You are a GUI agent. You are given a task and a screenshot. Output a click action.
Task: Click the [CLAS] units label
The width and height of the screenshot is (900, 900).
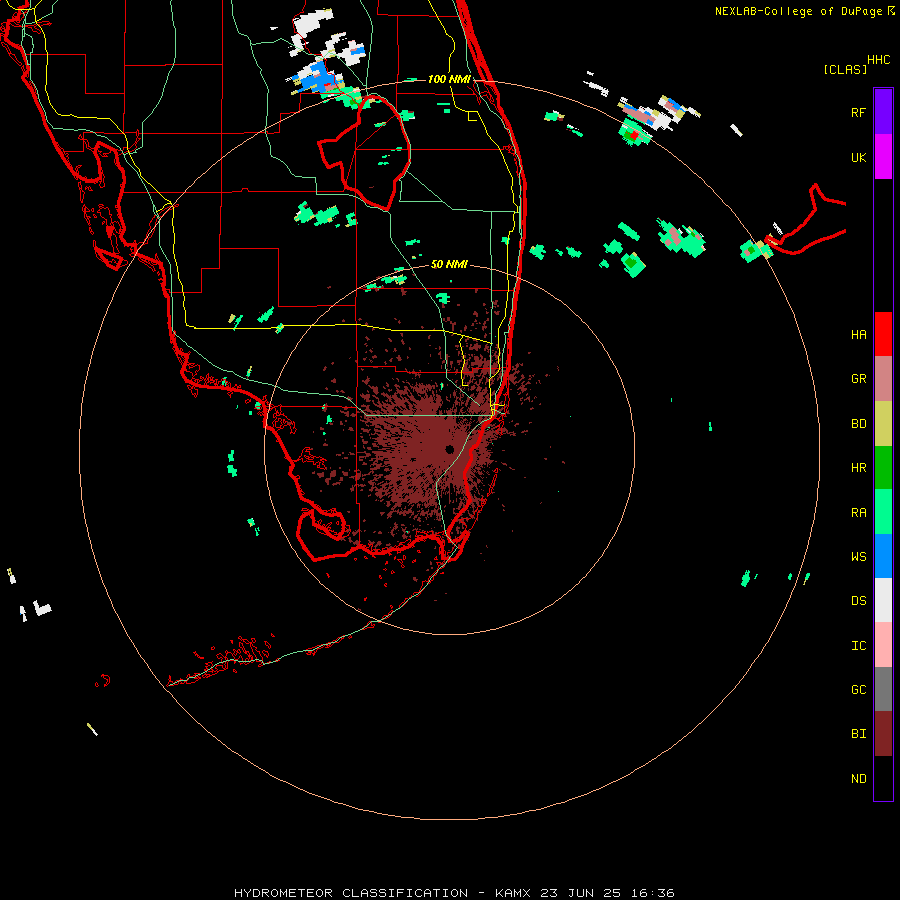tap(845, 69)
